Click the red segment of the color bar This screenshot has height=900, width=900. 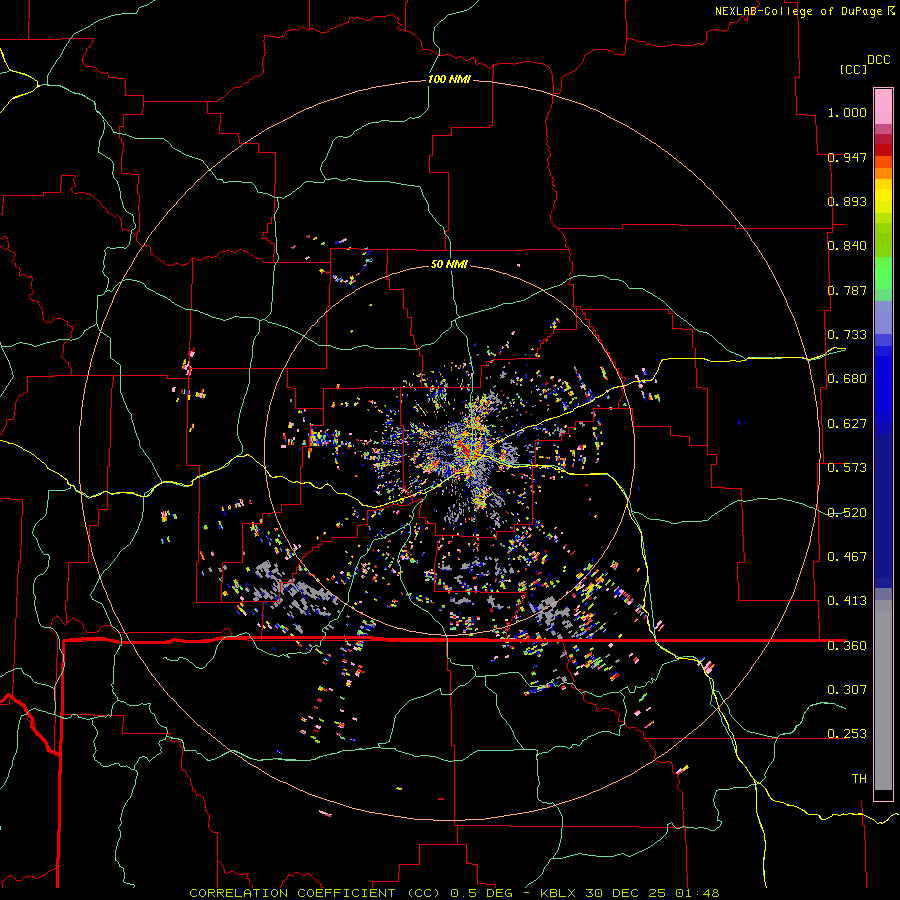[x=883, y=149]
